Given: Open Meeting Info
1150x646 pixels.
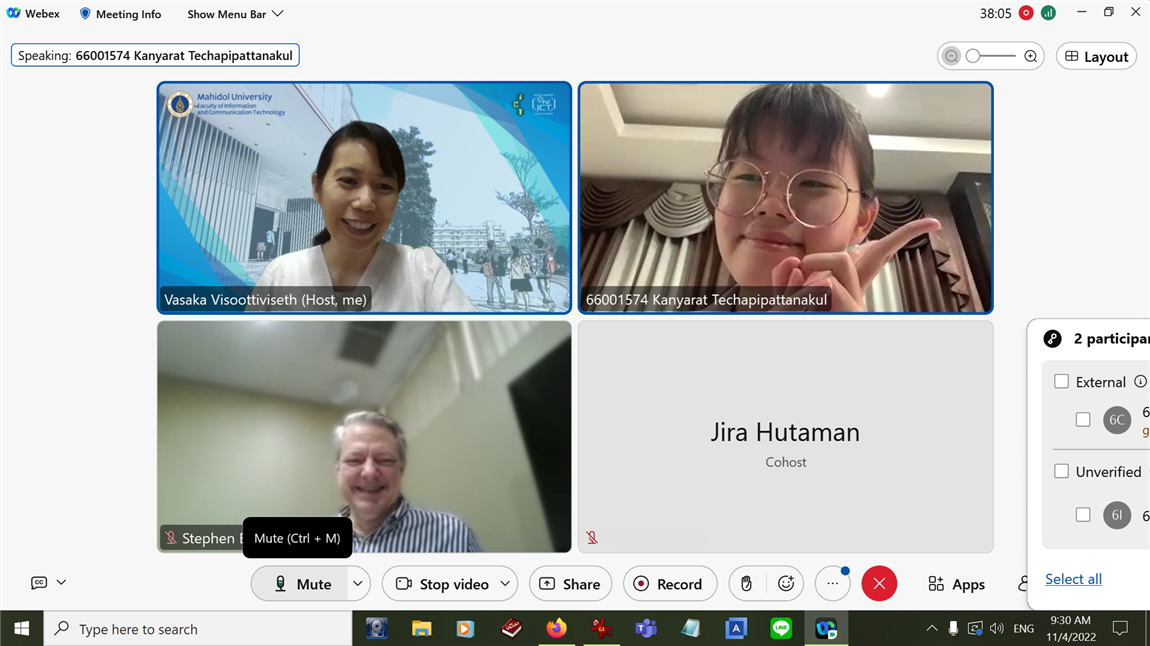Looking at the screenshot, I should [120, 14].
